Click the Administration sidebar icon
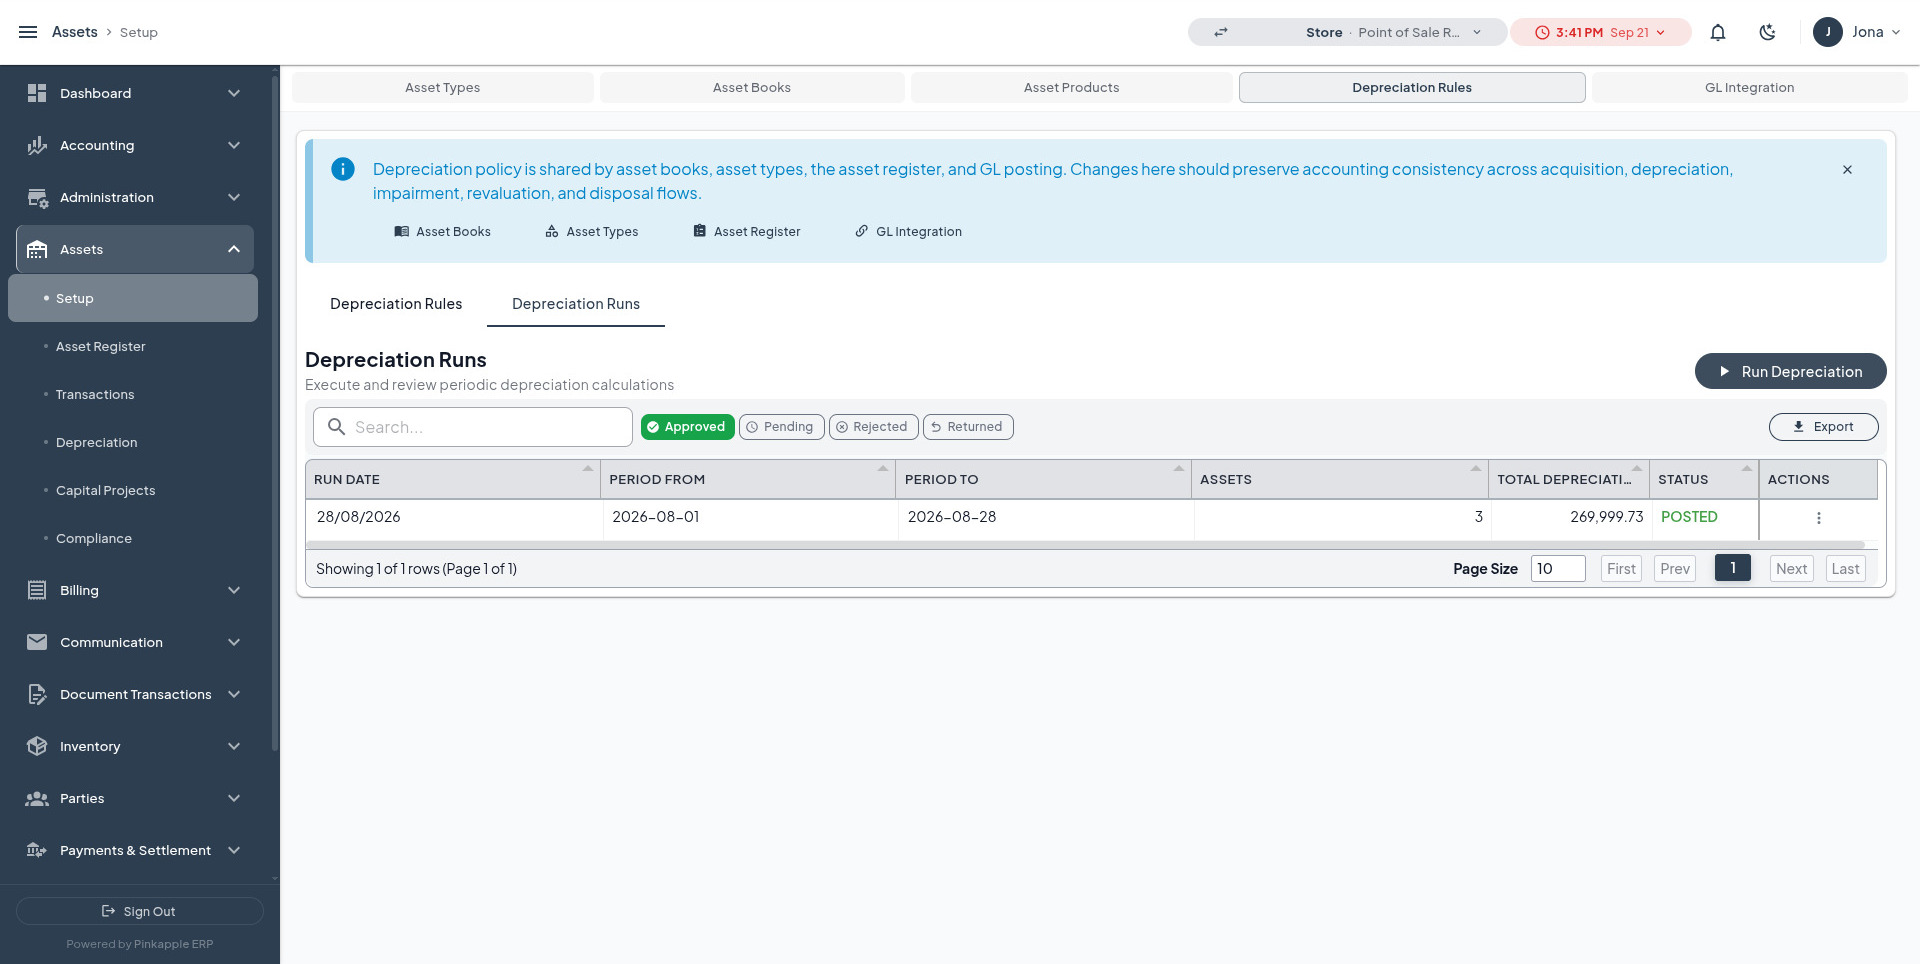 [x=37, y=197]
